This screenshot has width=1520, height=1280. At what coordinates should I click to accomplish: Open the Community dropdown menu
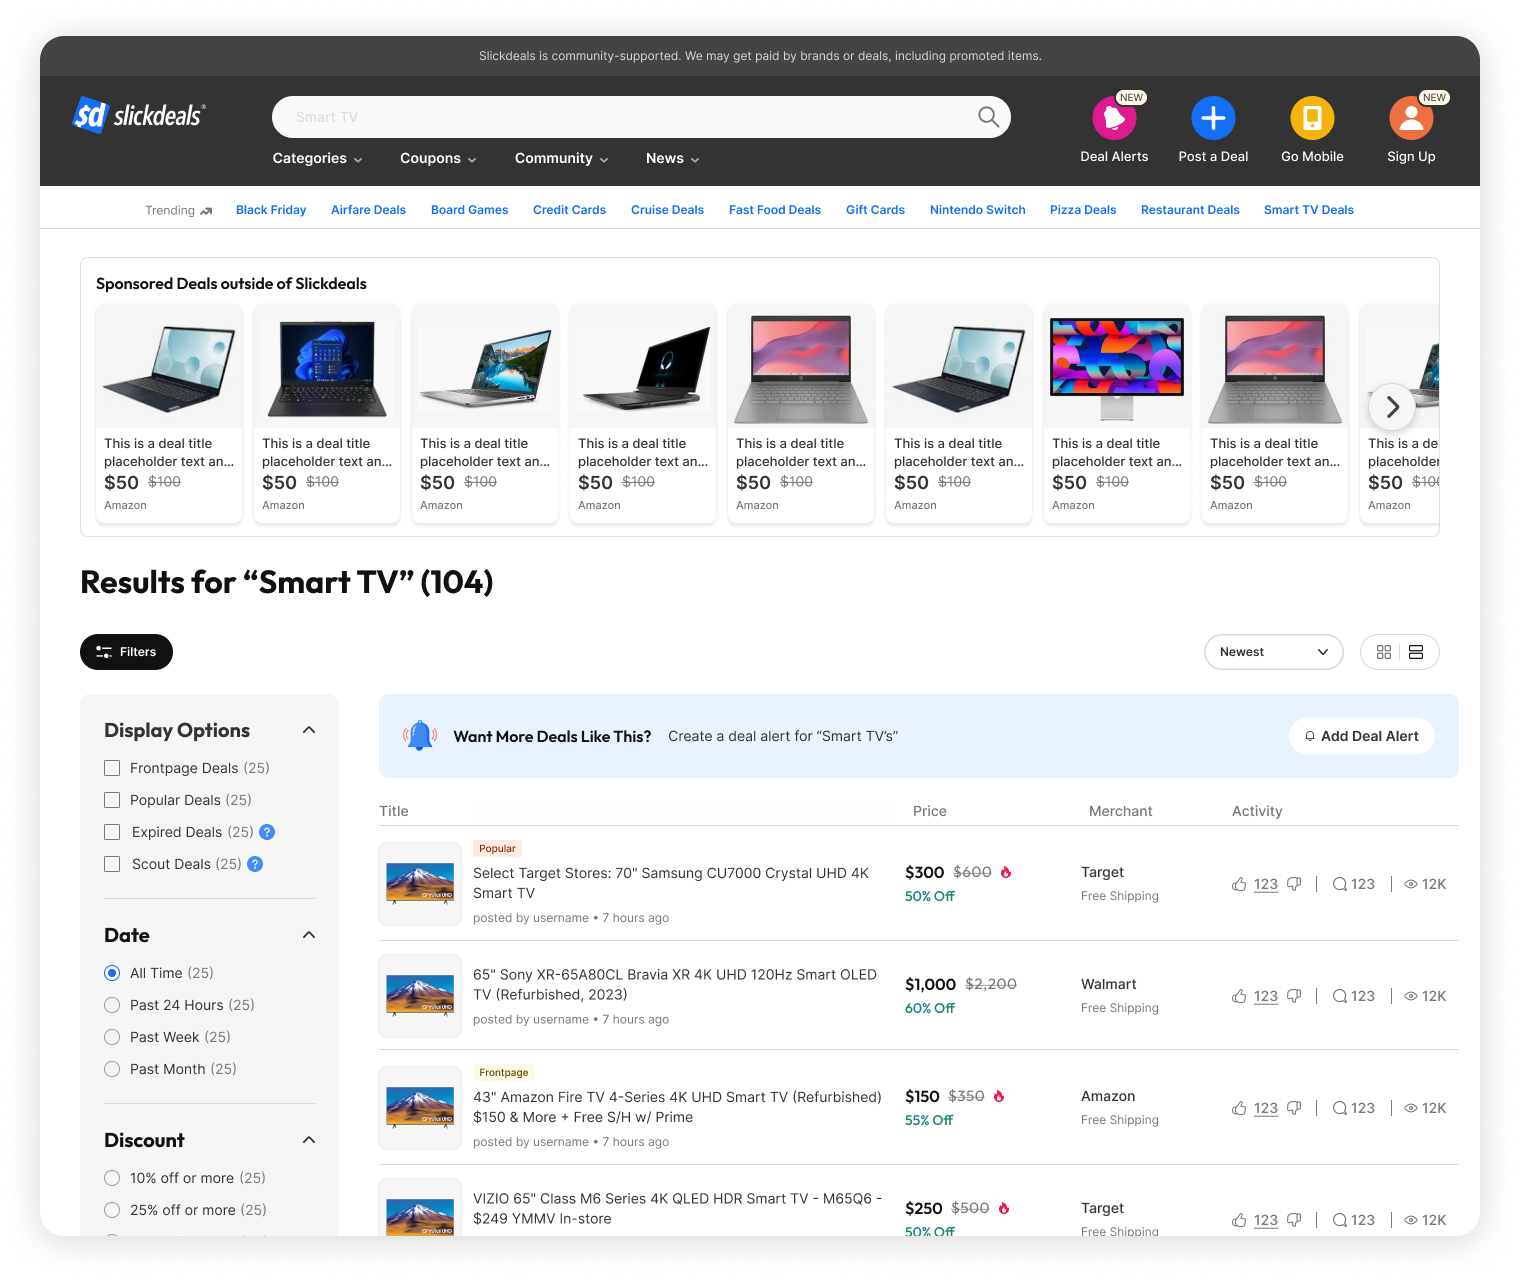[x=562, y=158]
